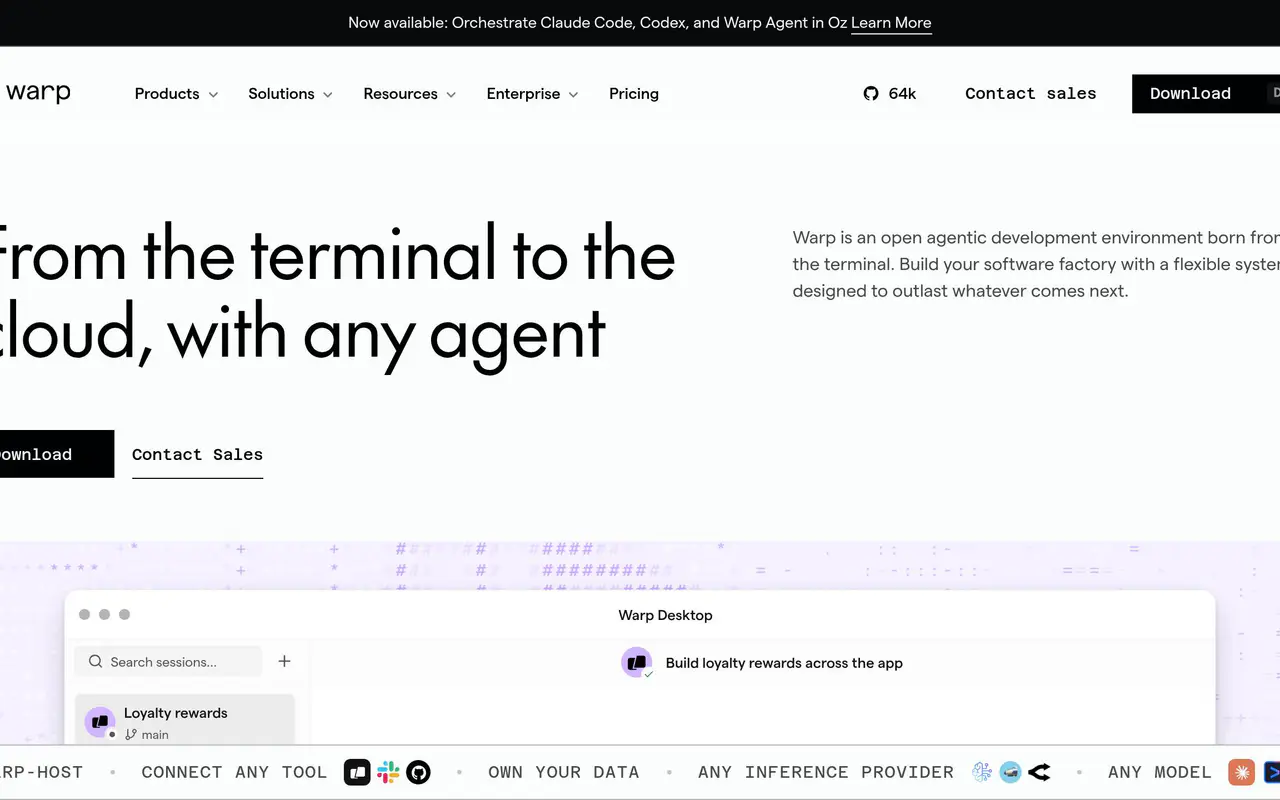Image resolution: width=1280 pixels, height=800 pixels.
Task: Expand the Enterprise dropdown chevron
Action: [573, 94]
